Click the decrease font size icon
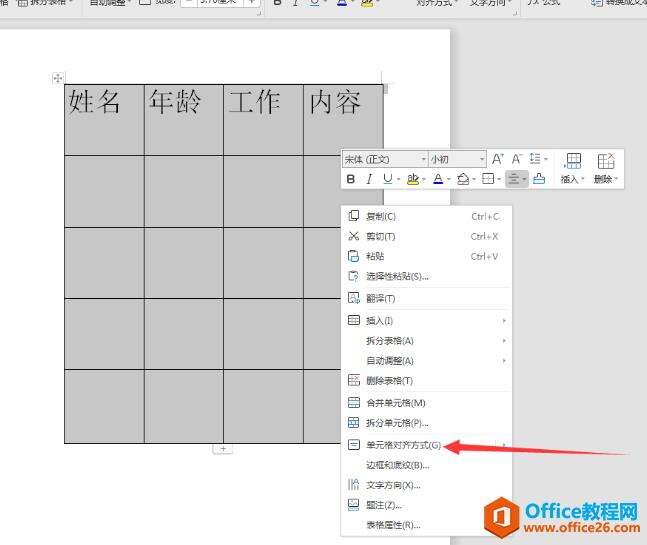The height and width of the screenshot is (545, 647). [517, 159]
